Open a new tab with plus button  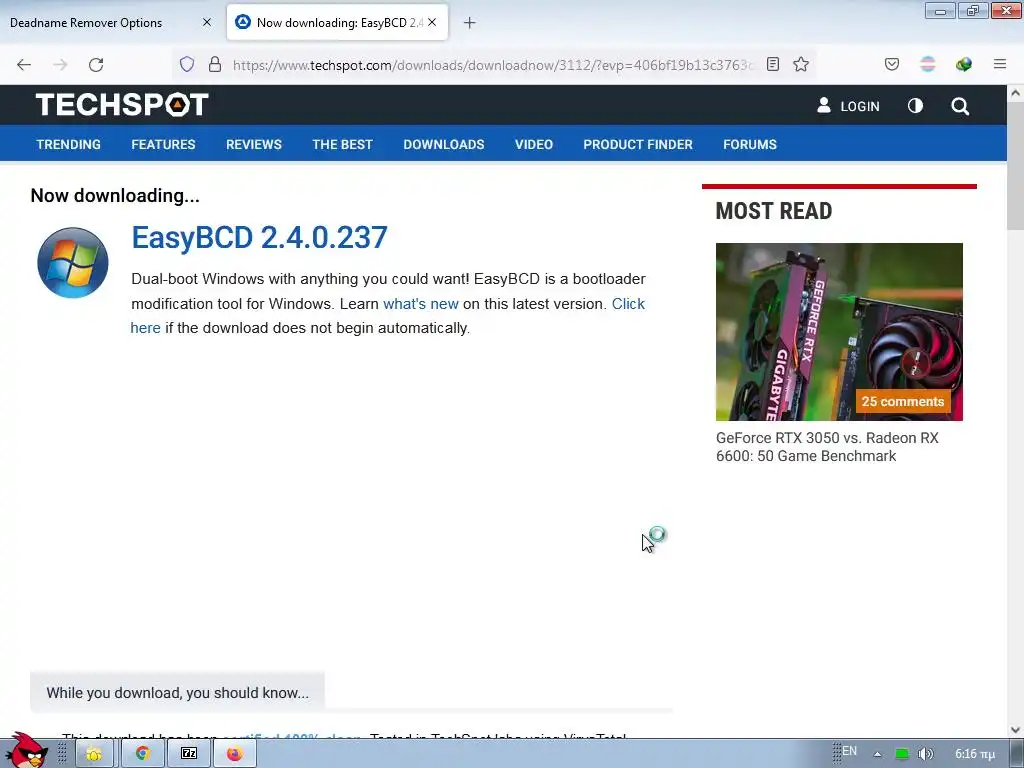[x=470, y=23]
